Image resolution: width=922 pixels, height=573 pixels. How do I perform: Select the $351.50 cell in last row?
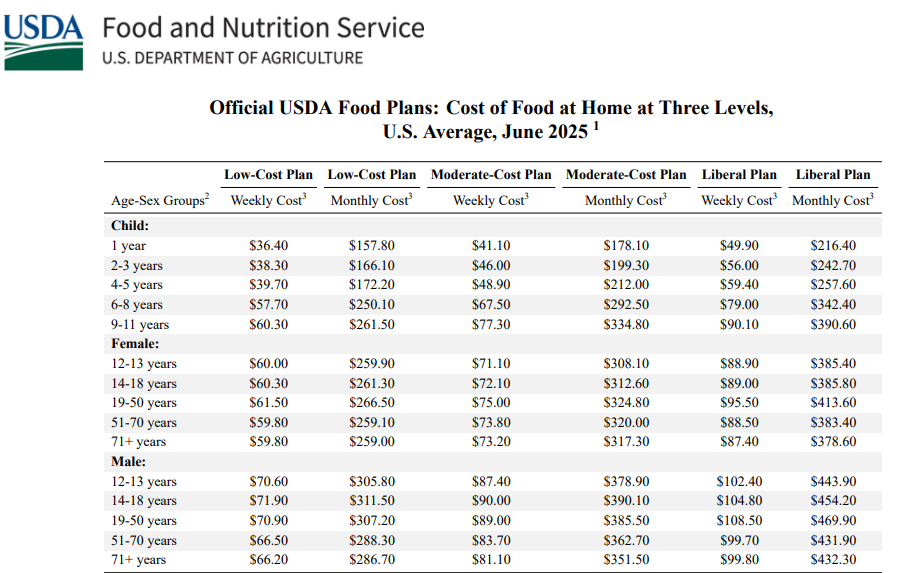coord(626,560)
